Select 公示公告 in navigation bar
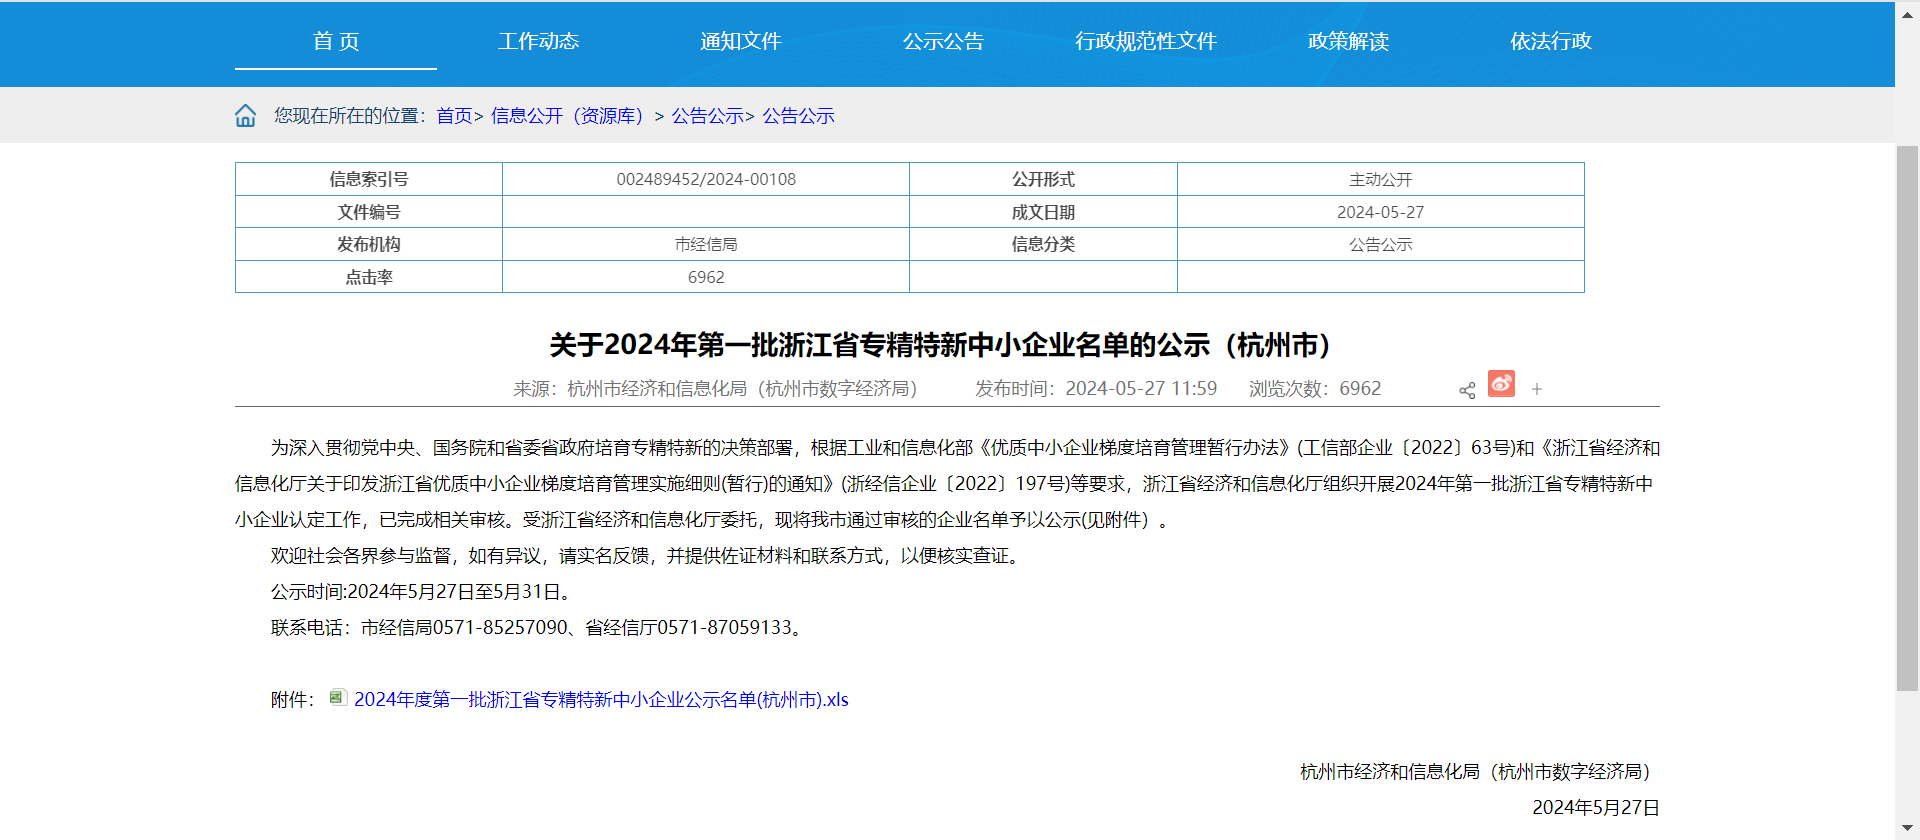The height and width of the screenshot is (840, 1920). tap(943, 42)
